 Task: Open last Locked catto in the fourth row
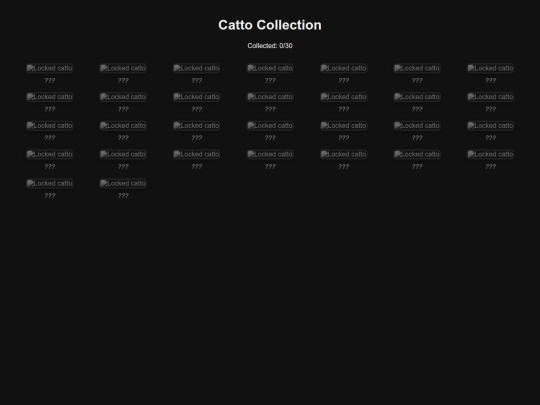coord(490,154)
